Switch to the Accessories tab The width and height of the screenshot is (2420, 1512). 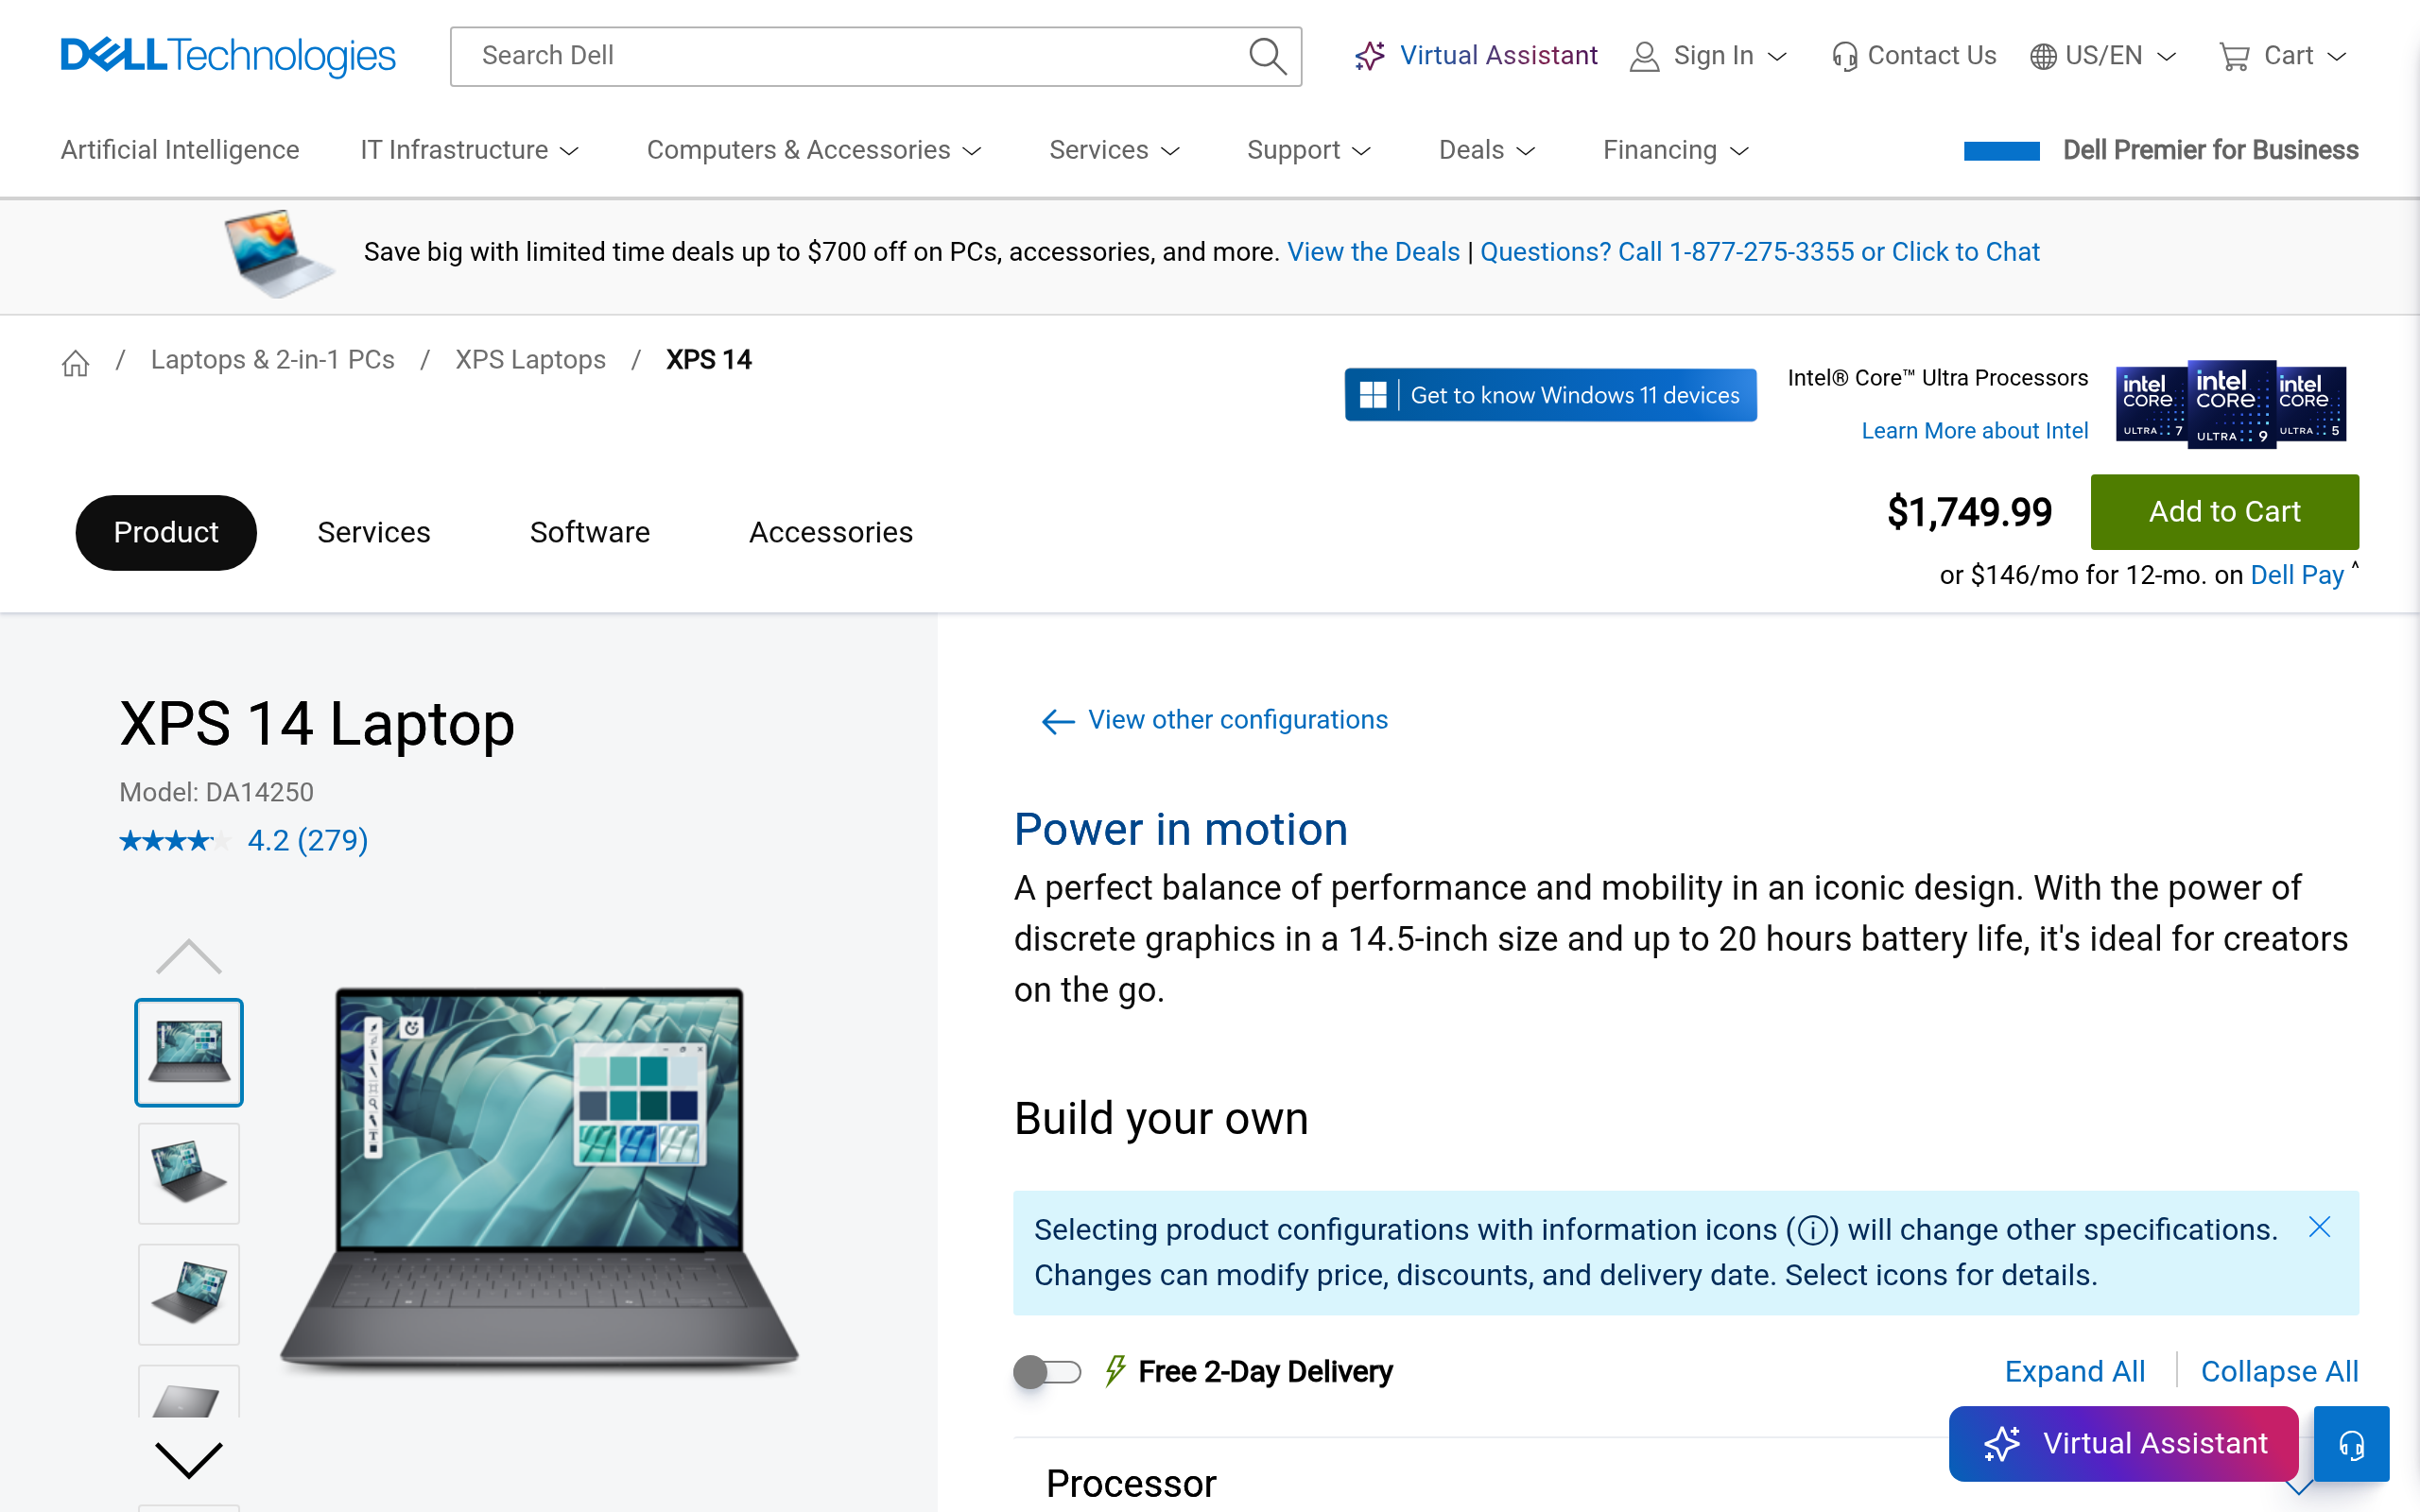831,532
